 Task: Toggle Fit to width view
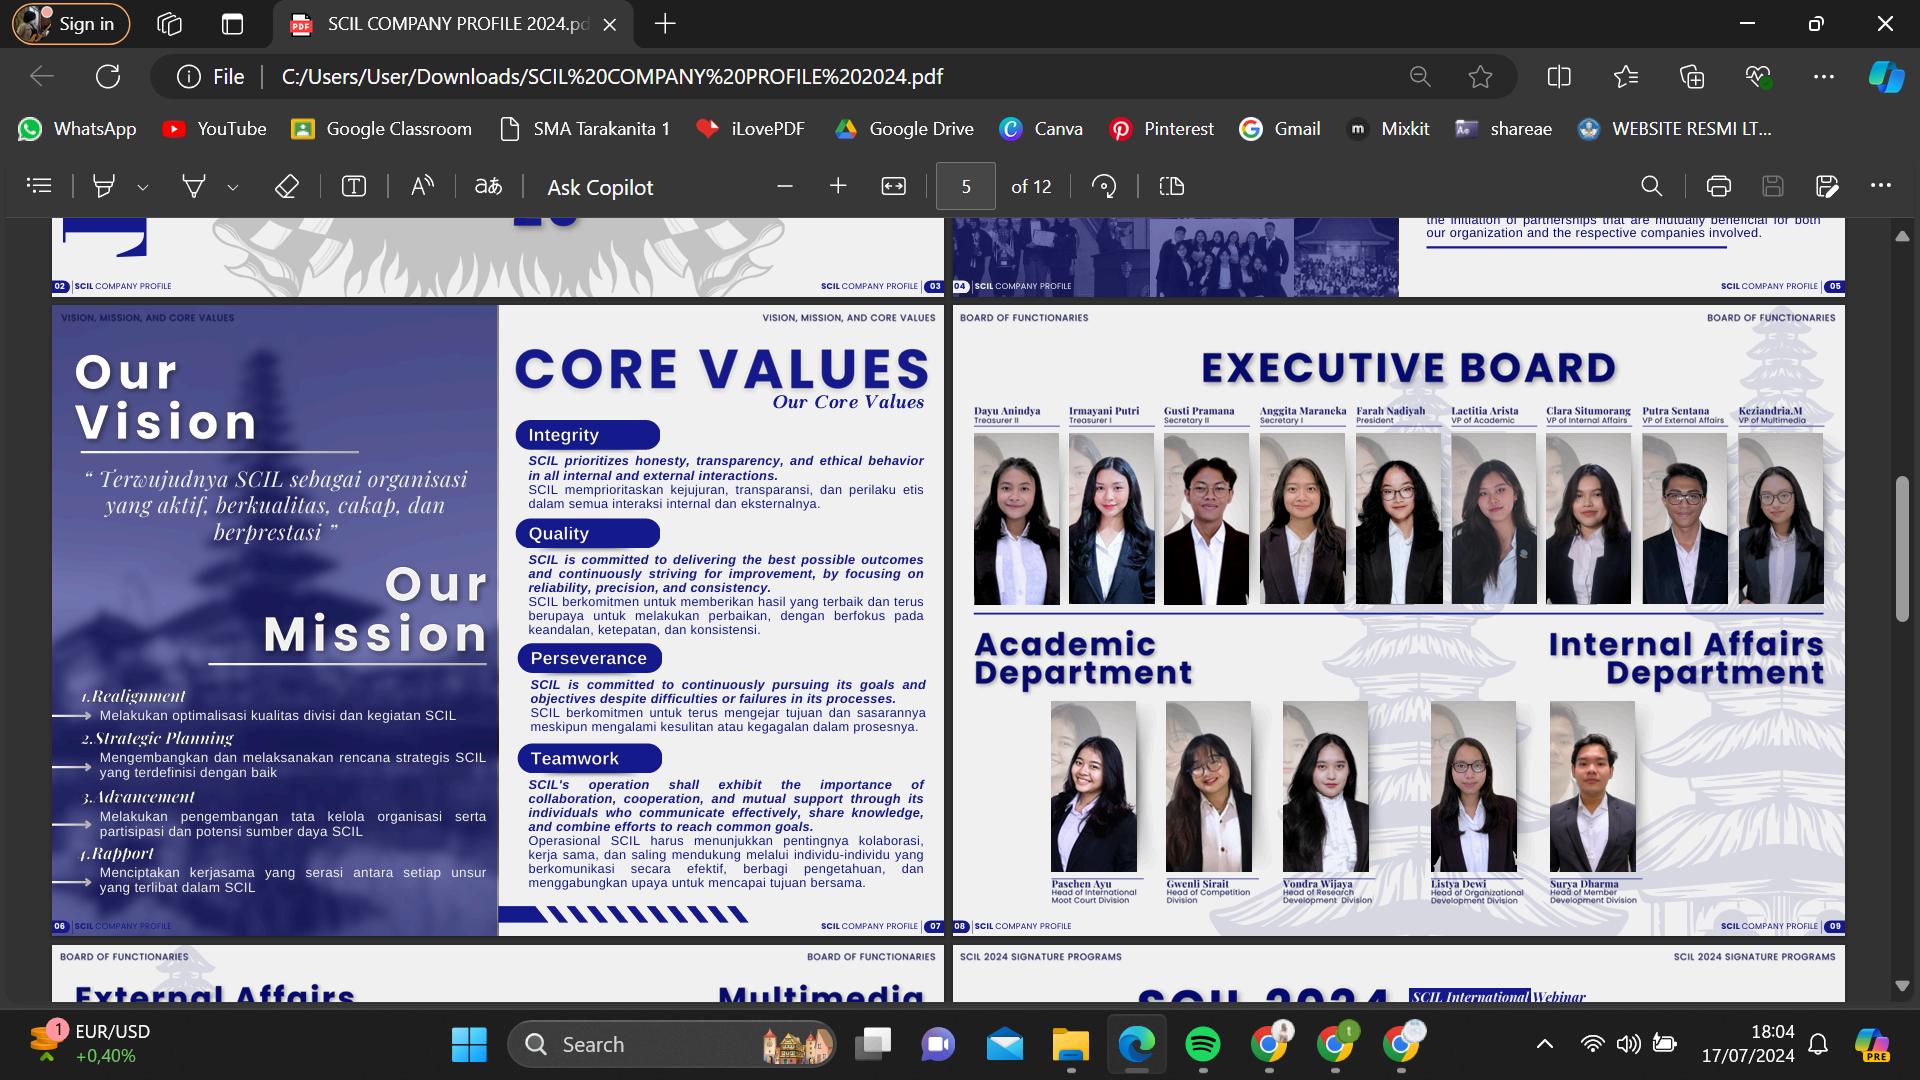pos(893,186)
